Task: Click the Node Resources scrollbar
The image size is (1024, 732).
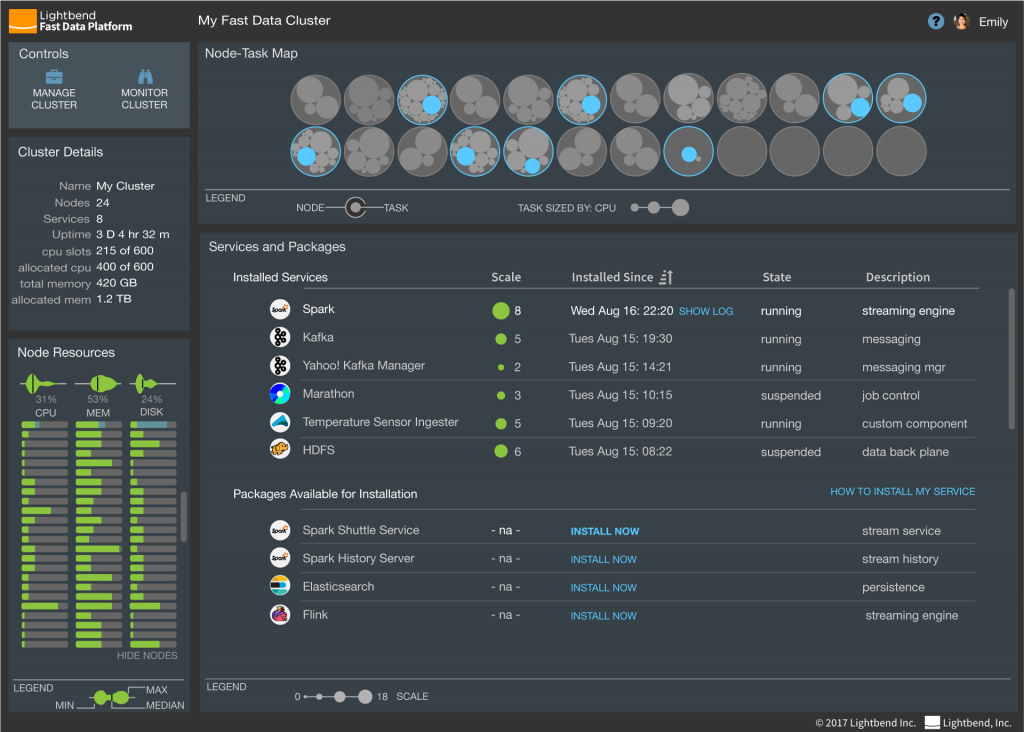Action: pos(184,517)
